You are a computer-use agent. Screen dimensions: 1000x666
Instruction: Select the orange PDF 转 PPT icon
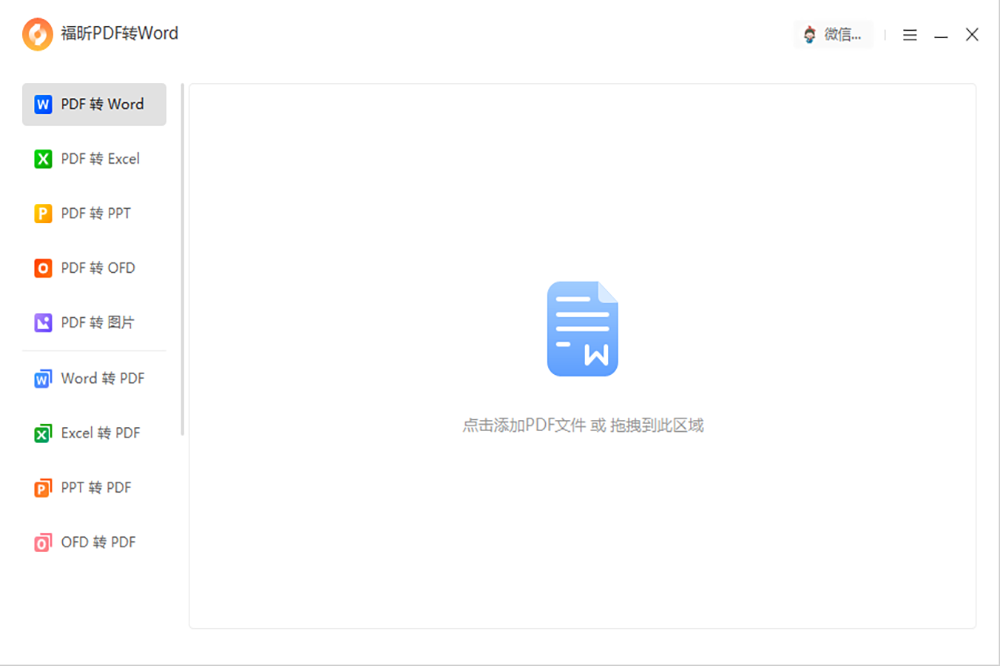pyautogui.click(x=42, y=213)
